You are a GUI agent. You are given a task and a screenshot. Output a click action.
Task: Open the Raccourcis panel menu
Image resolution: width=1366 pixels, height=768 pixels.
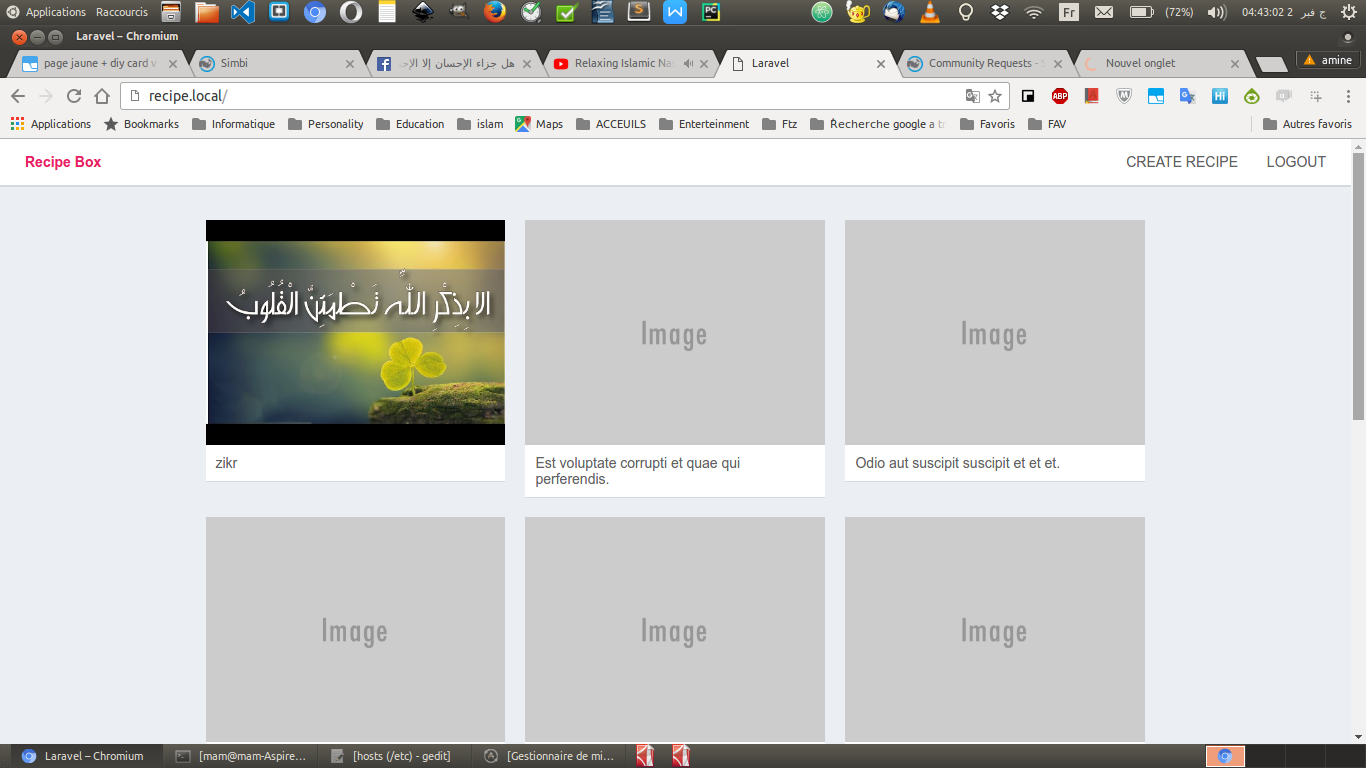point(122,12)
